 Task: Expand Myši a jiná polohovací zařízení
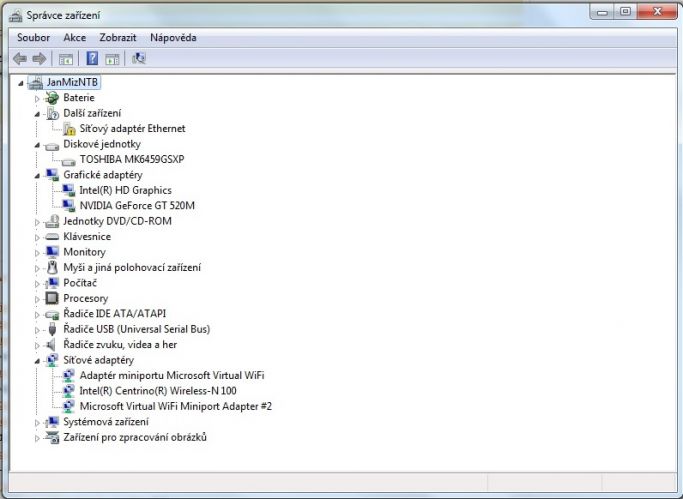(37, 269)
